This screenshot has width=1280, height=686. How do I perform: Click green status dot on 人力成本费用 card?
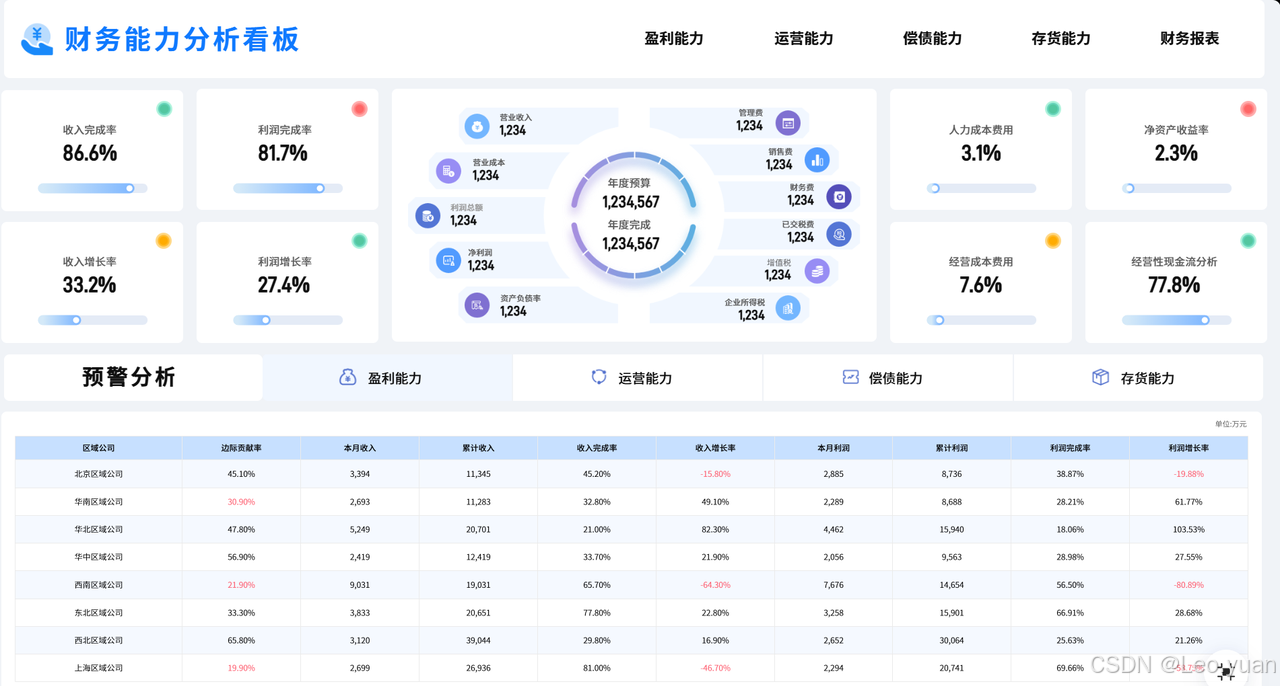click(x=1053, y=109)
